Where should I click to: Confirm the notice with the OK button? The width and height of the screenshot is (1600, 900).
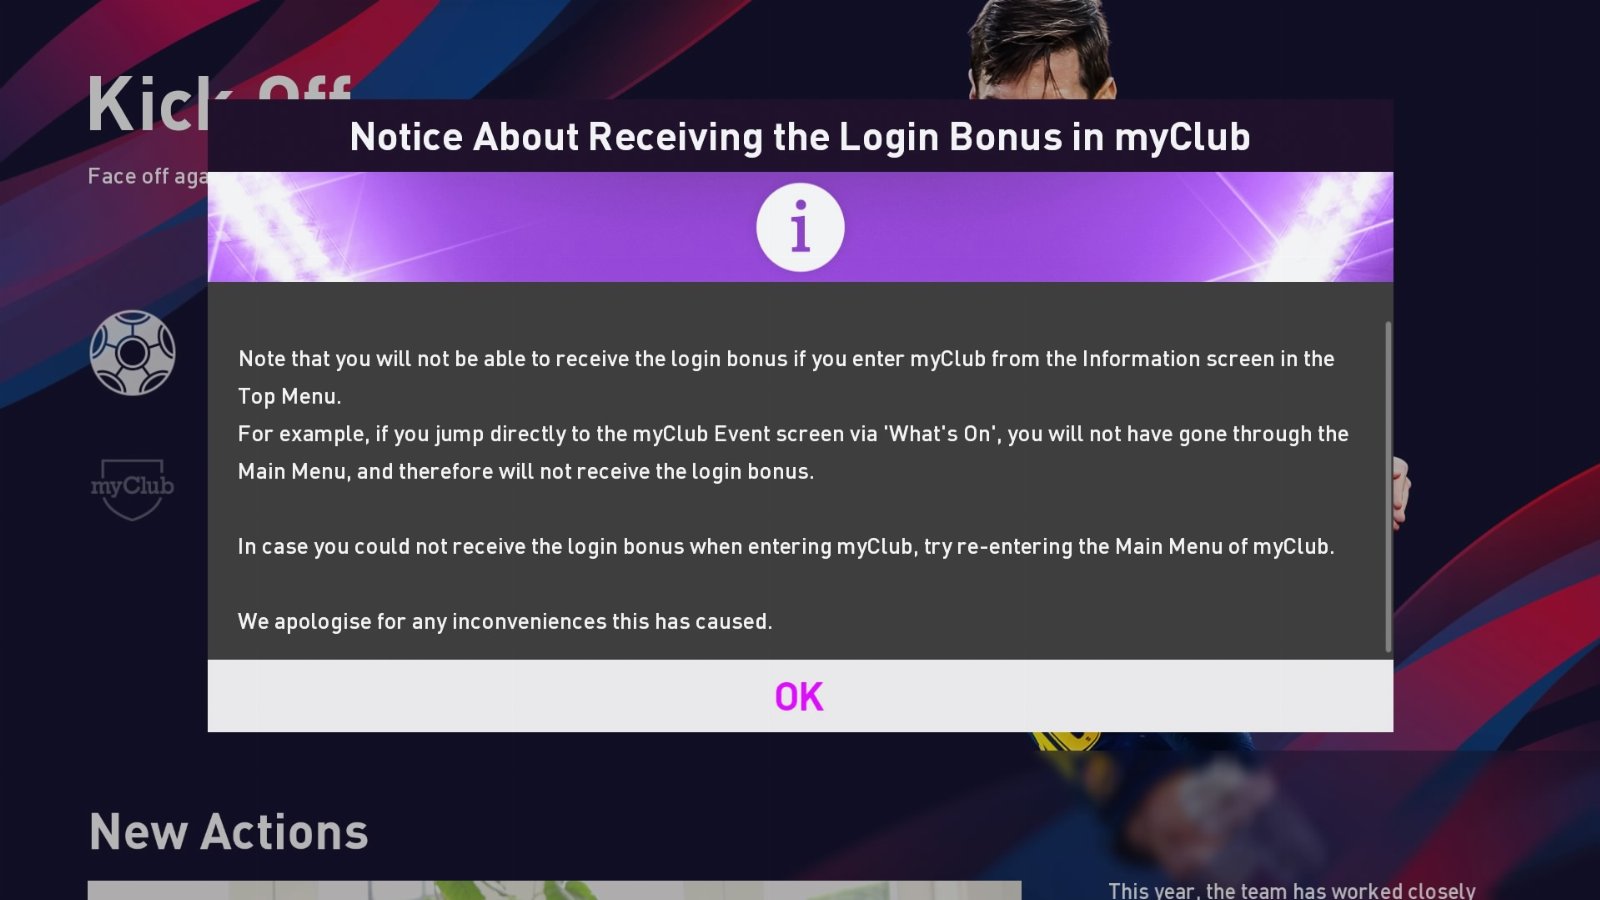800,696
